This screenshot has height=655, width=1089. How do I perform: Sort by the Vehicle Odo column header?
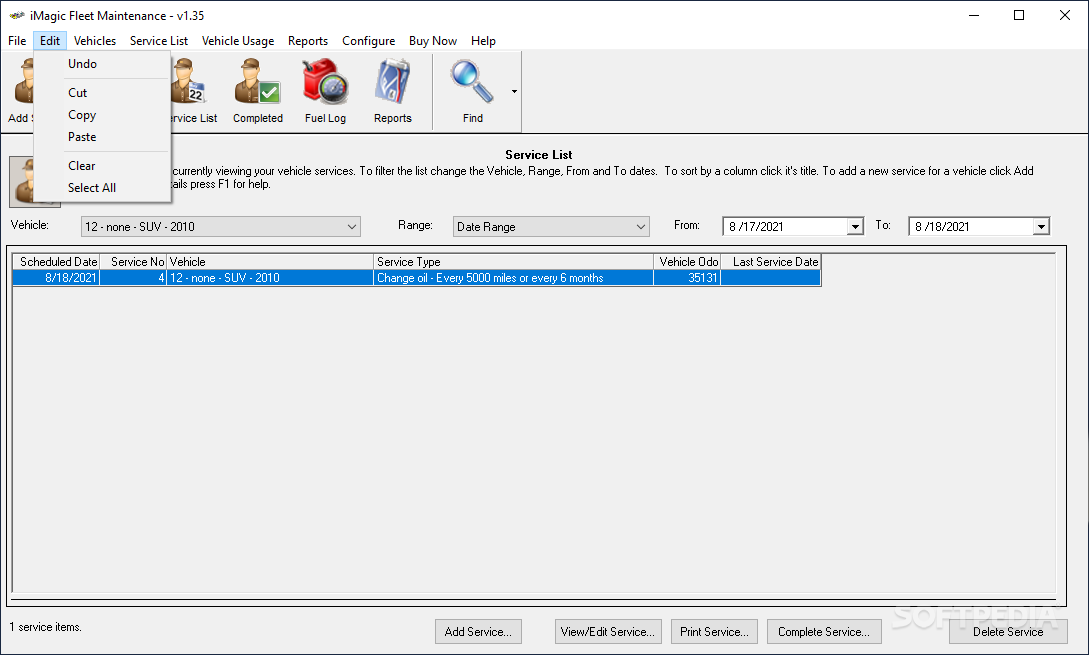687,262
